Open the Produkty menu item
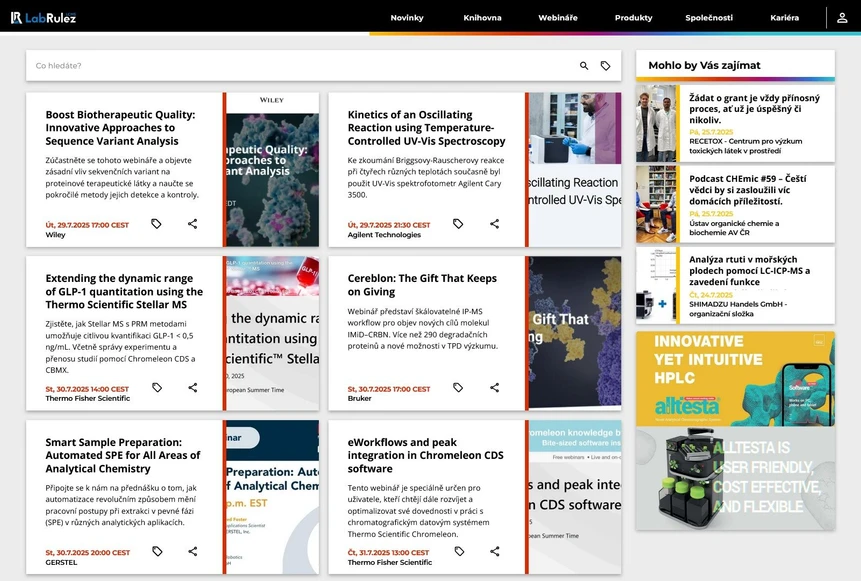Screen dimensions: 861x581 634,18
